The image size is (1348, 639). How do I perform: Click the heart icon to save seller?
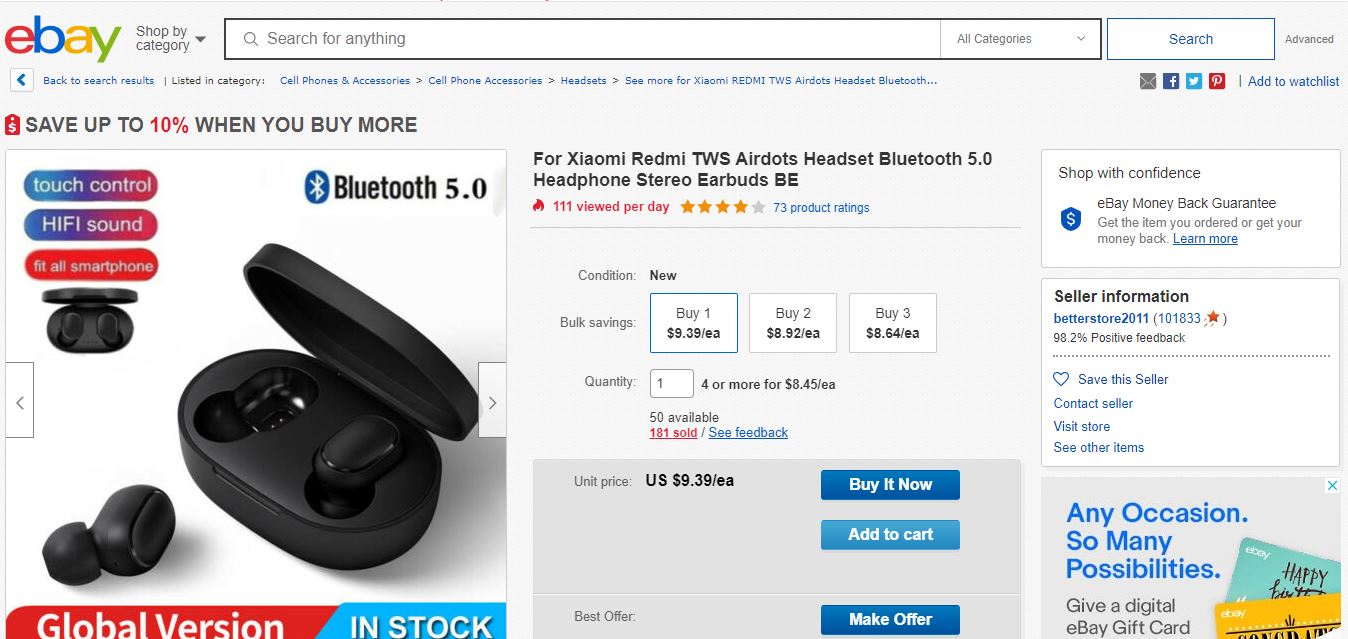click(1061, 379)
